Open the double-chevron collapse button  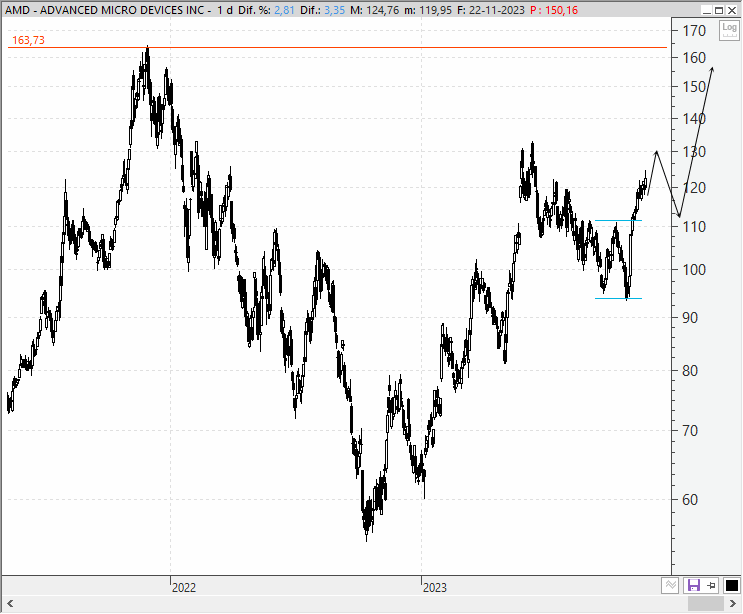pos(671,586)
